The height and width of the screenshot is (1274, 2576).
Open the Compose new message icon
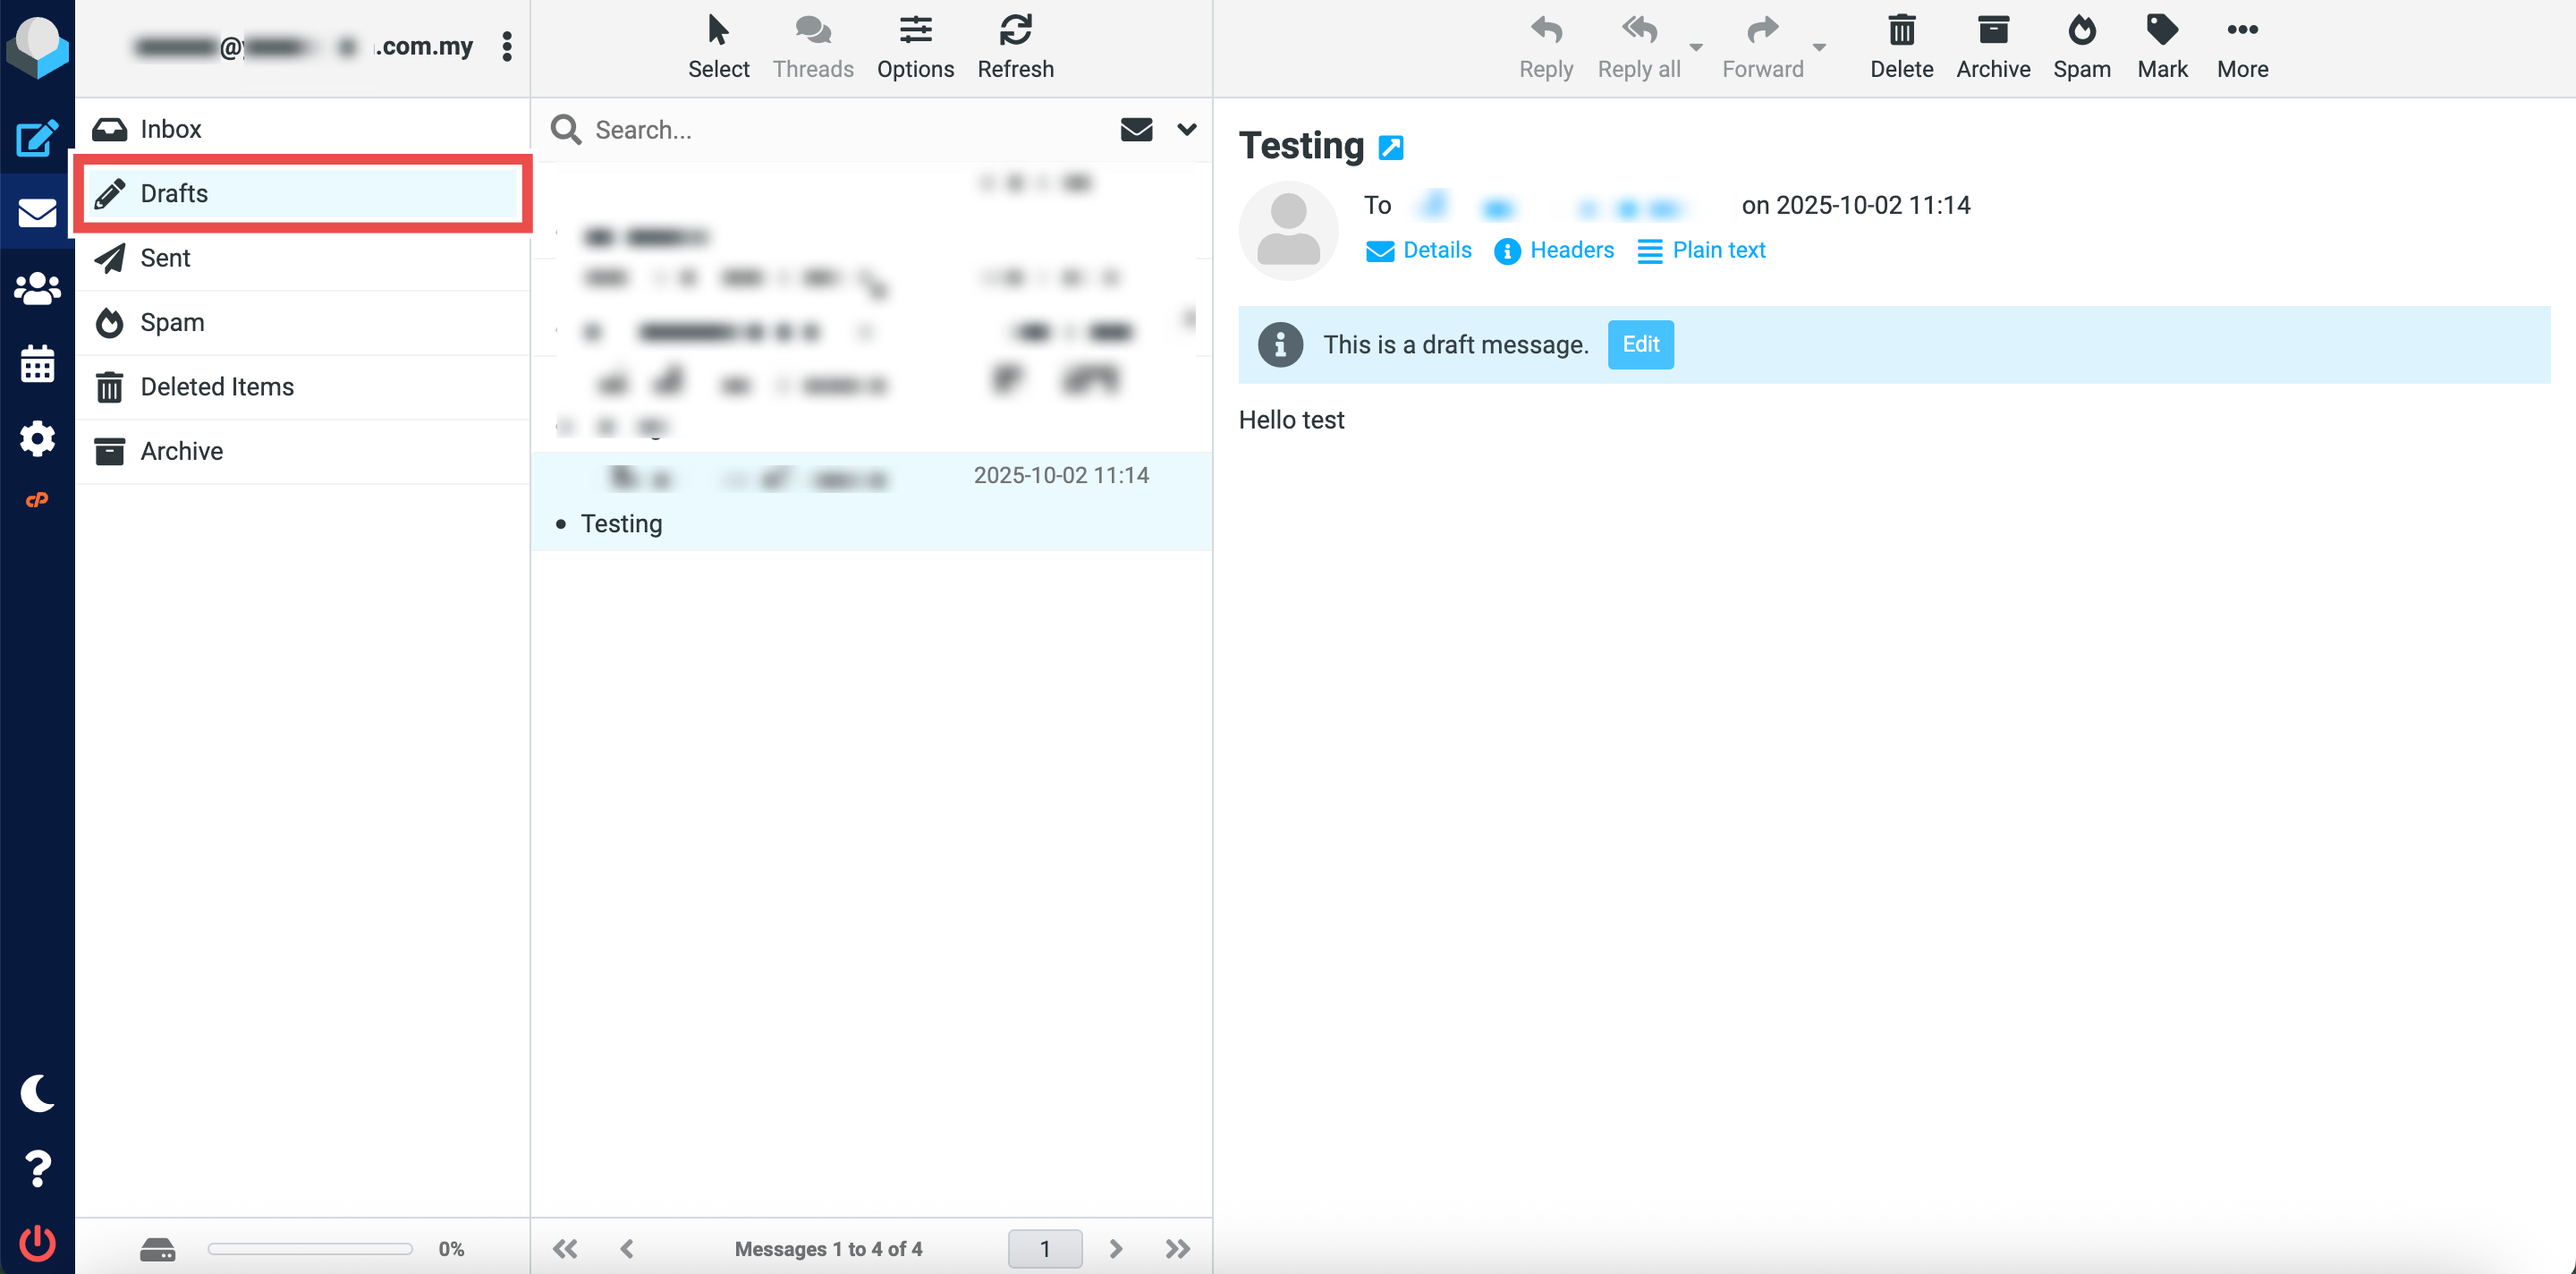coord(37,138)
